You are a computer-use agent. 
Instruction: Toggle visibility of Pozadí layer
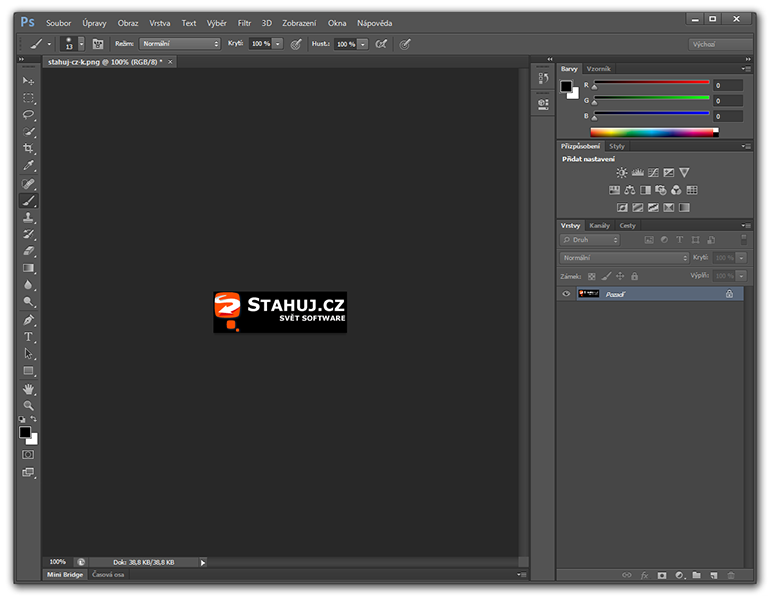tap(566, 294)
